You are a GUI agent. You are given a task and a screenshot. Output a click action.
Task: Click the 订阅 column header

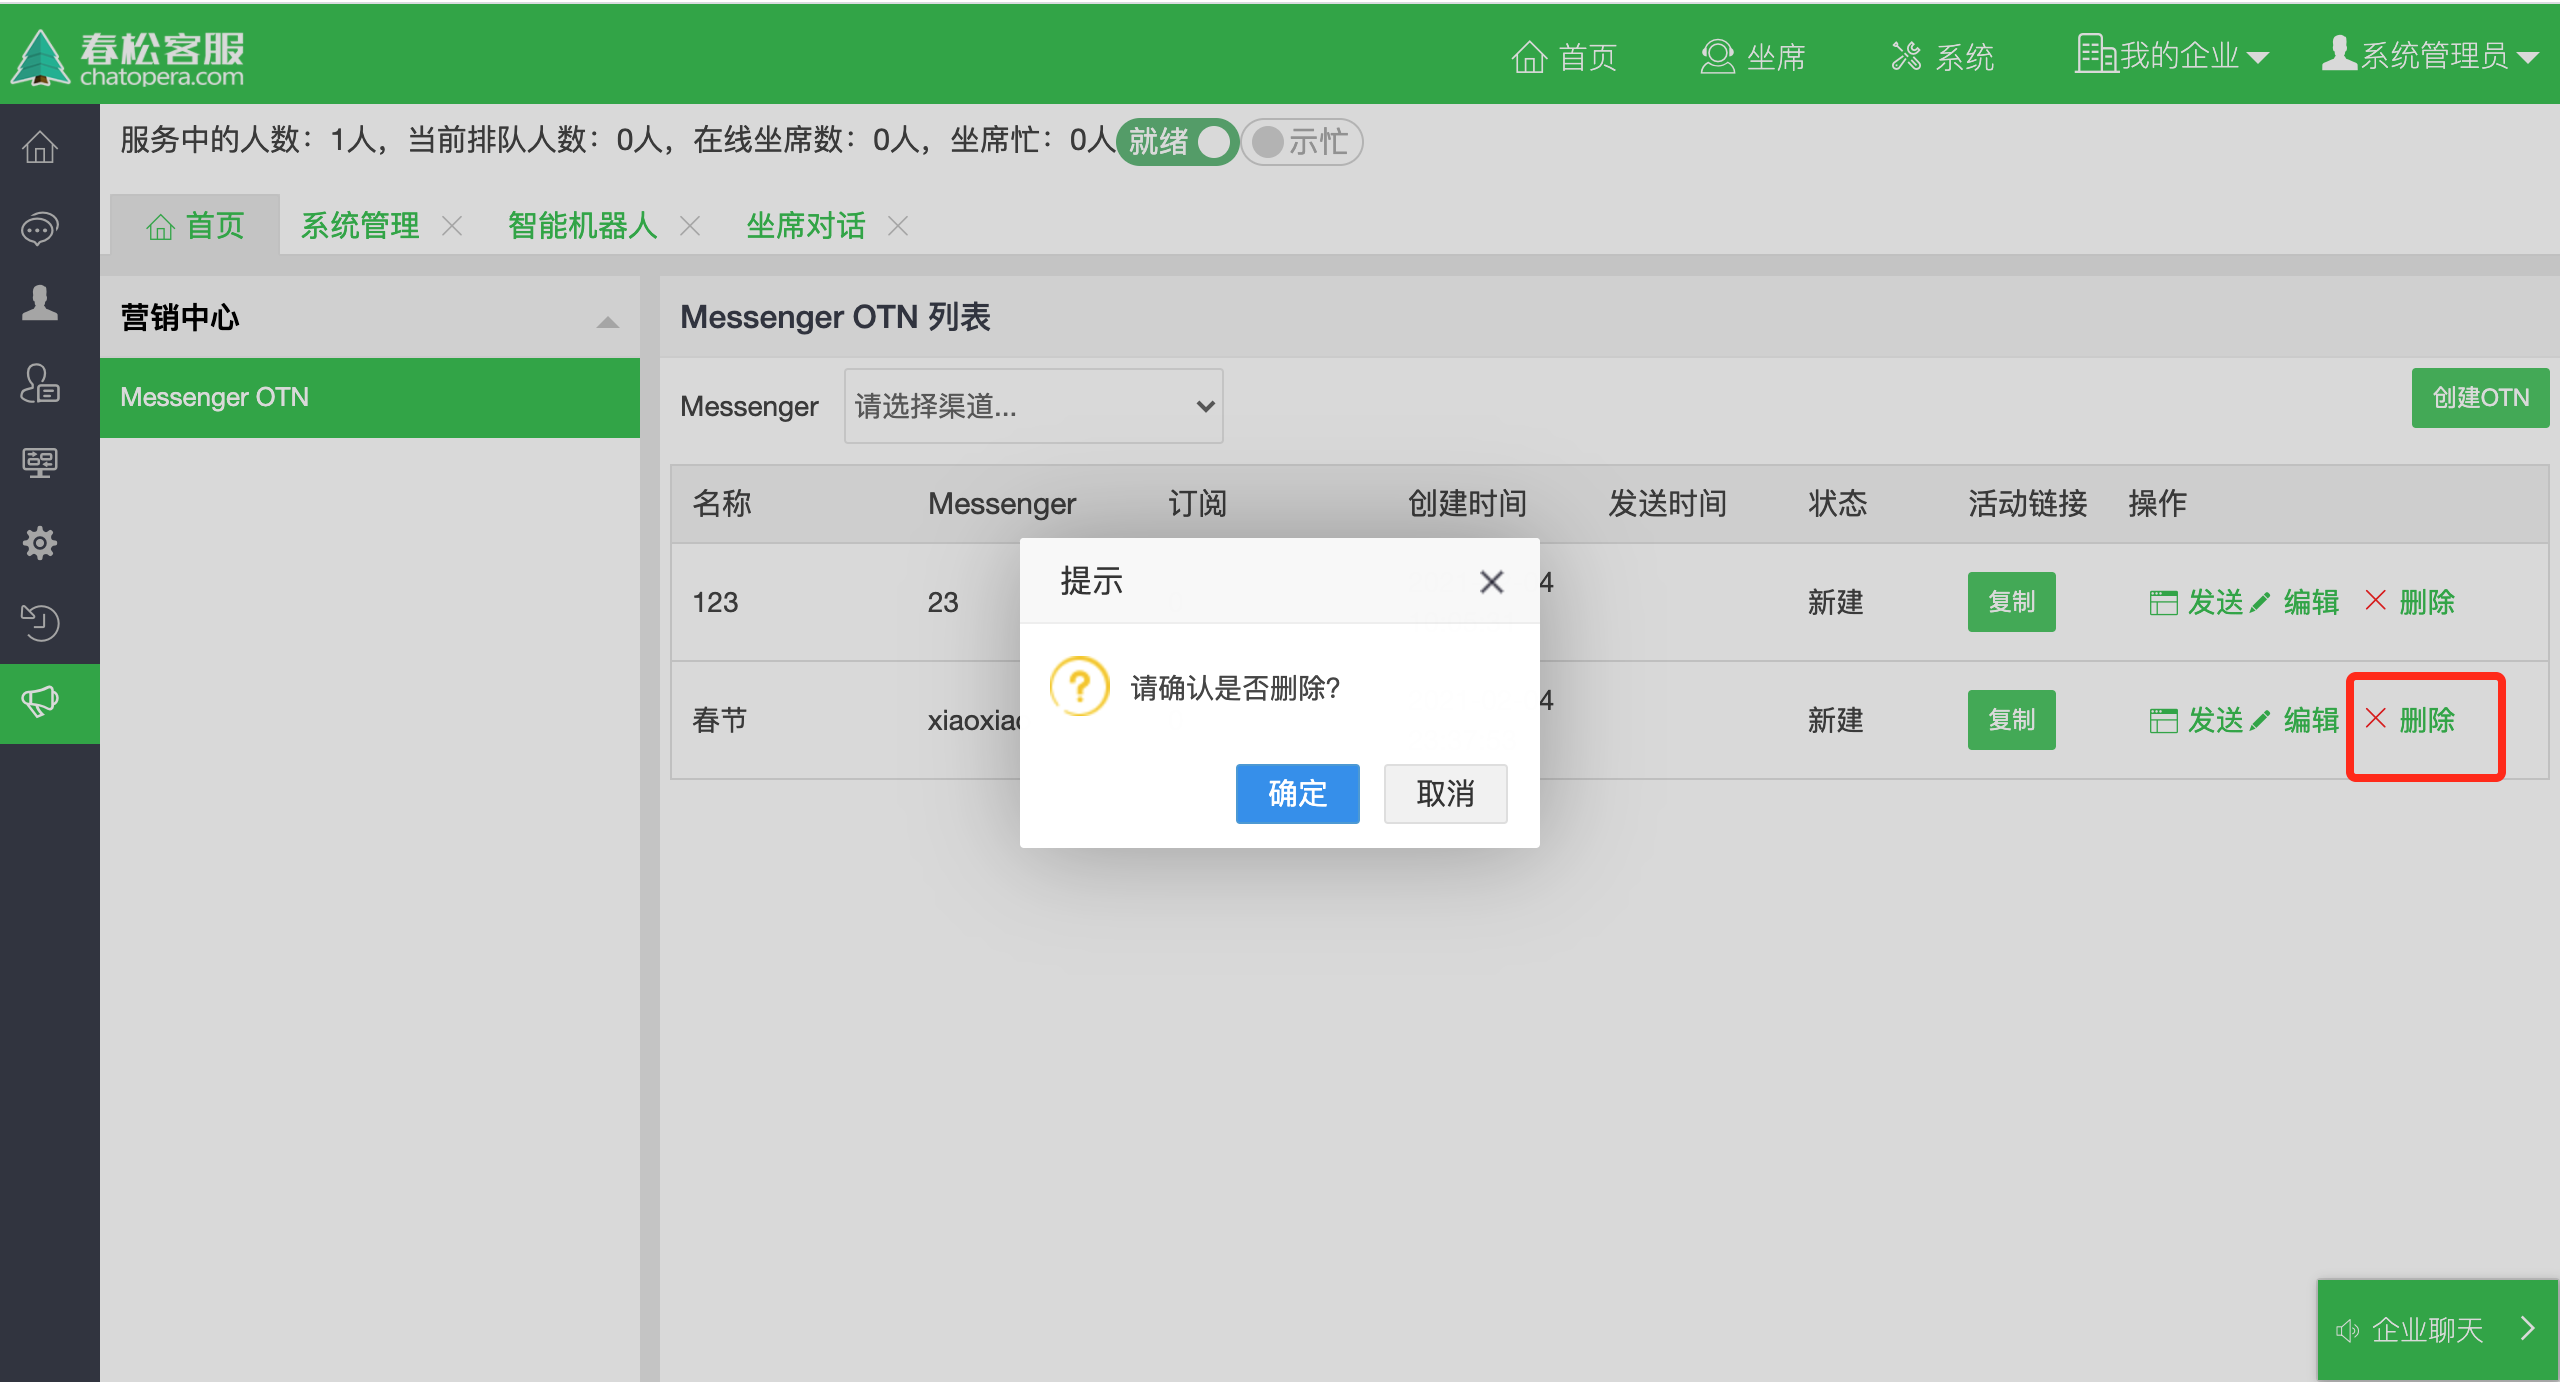[1197, 503]
